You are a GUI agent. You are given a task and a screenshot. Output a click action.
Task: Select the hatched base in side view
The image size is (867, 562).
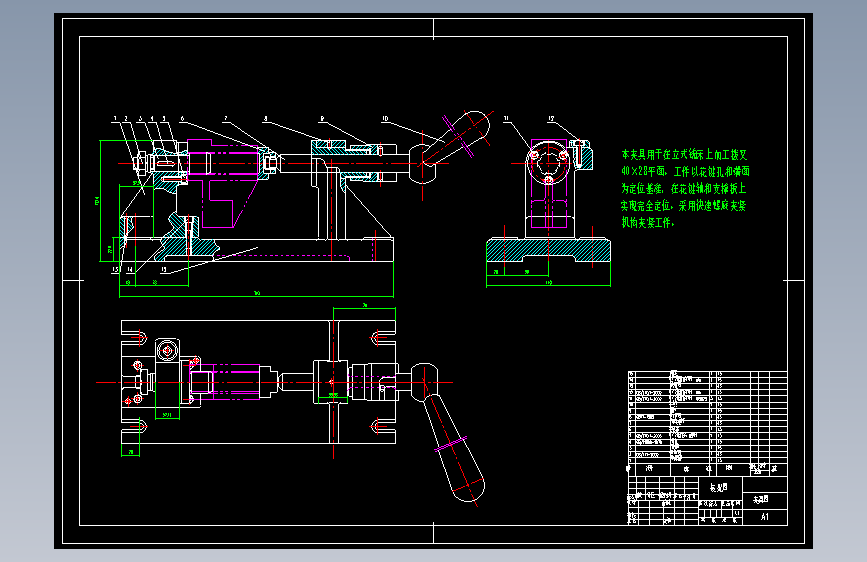(x=549, y=250)
